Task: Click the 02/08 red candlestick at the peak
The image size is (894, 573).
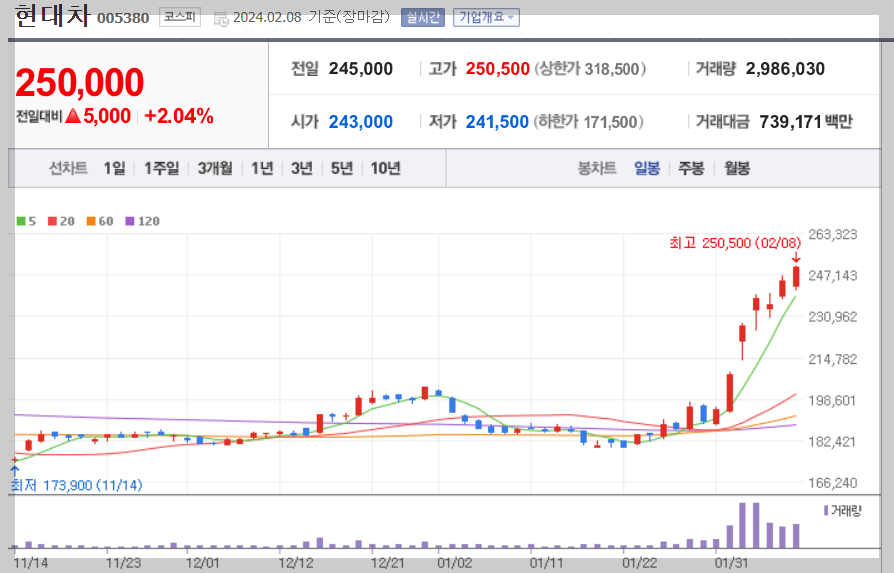Action: tap(796, 277)
